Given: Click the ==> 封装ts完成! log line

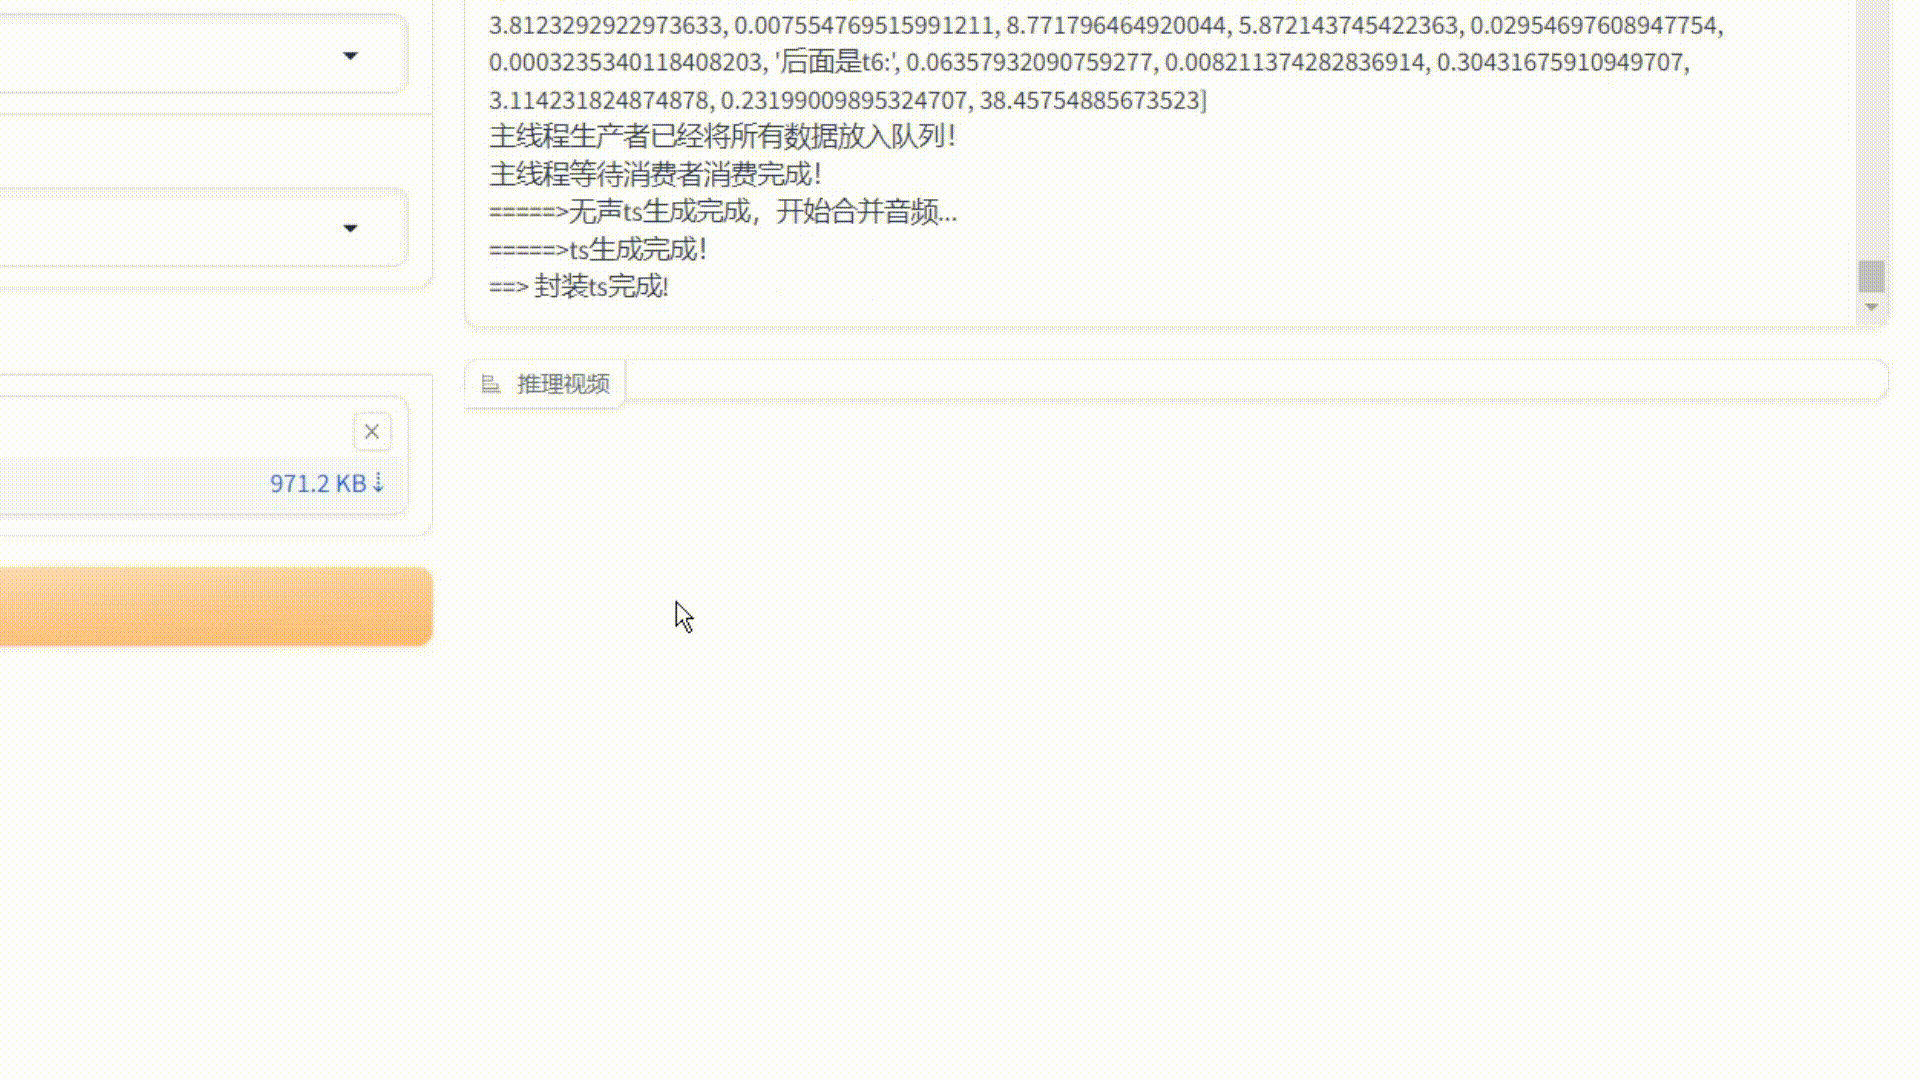Looking at the screenshot, I should [579, 287].
